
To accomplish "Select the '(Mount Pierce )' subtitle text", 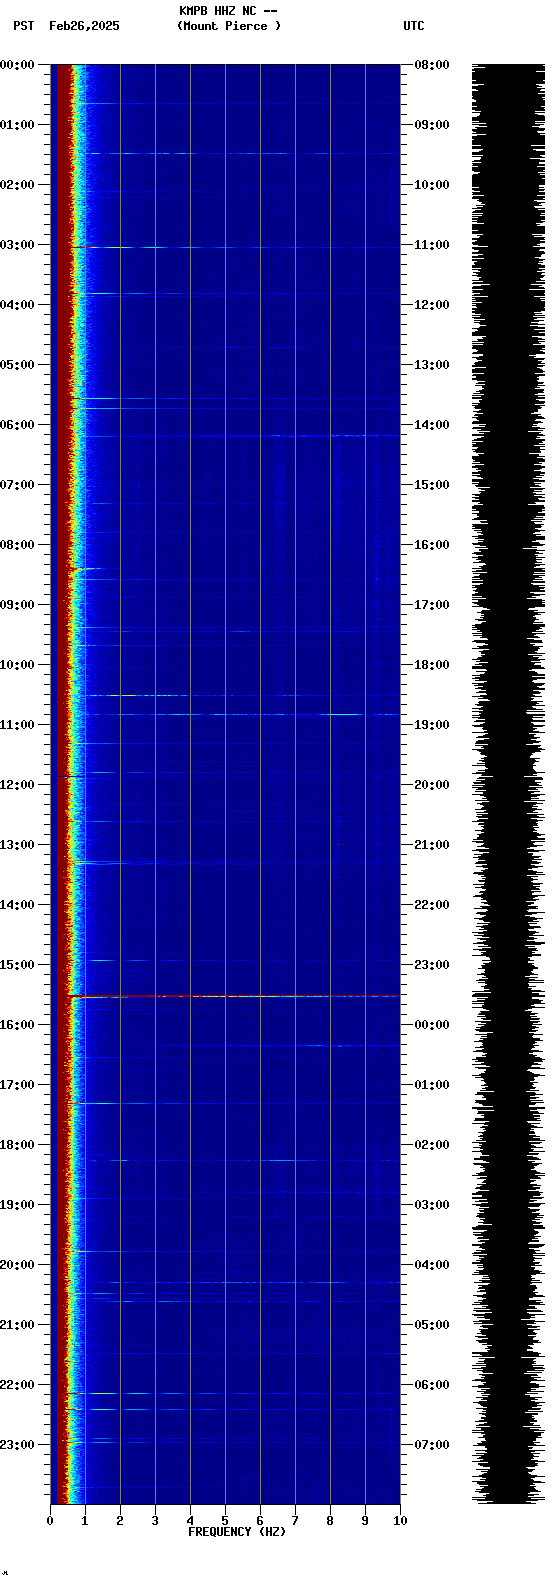I will 229,26.
